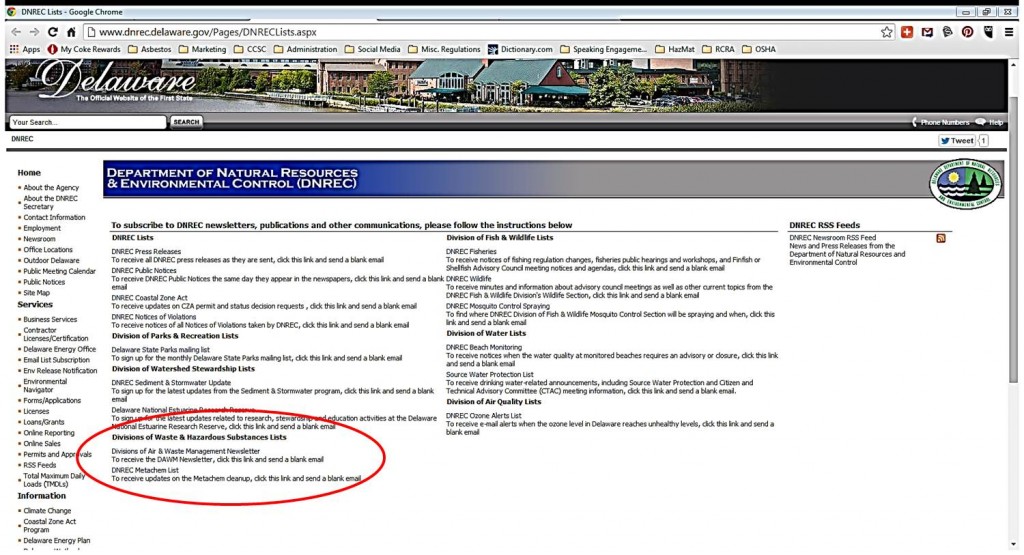Click the red plus extension icon

pos(907,32)
